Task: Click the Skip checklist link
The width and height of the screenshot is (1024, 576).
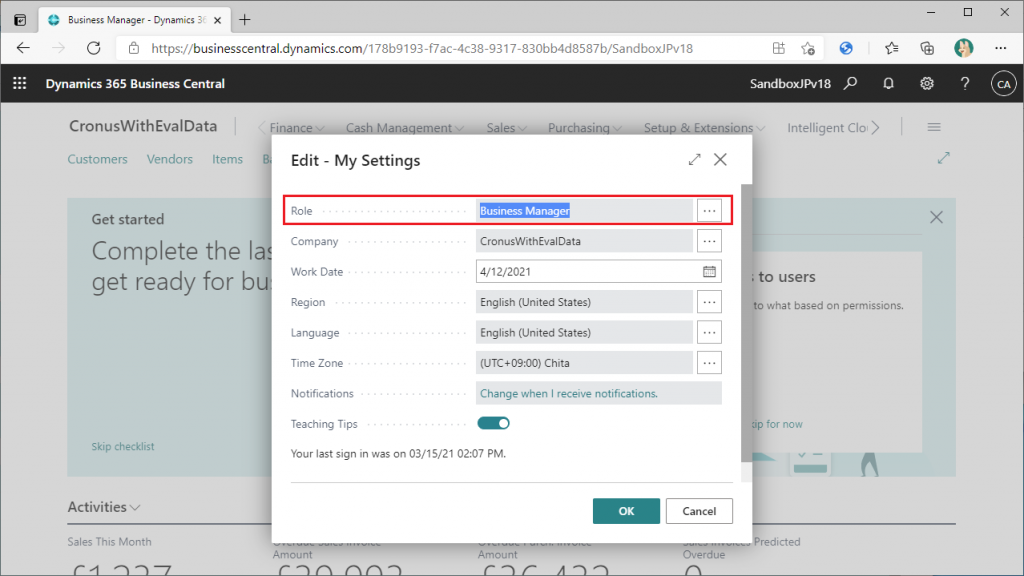Action: click(123, 447)
